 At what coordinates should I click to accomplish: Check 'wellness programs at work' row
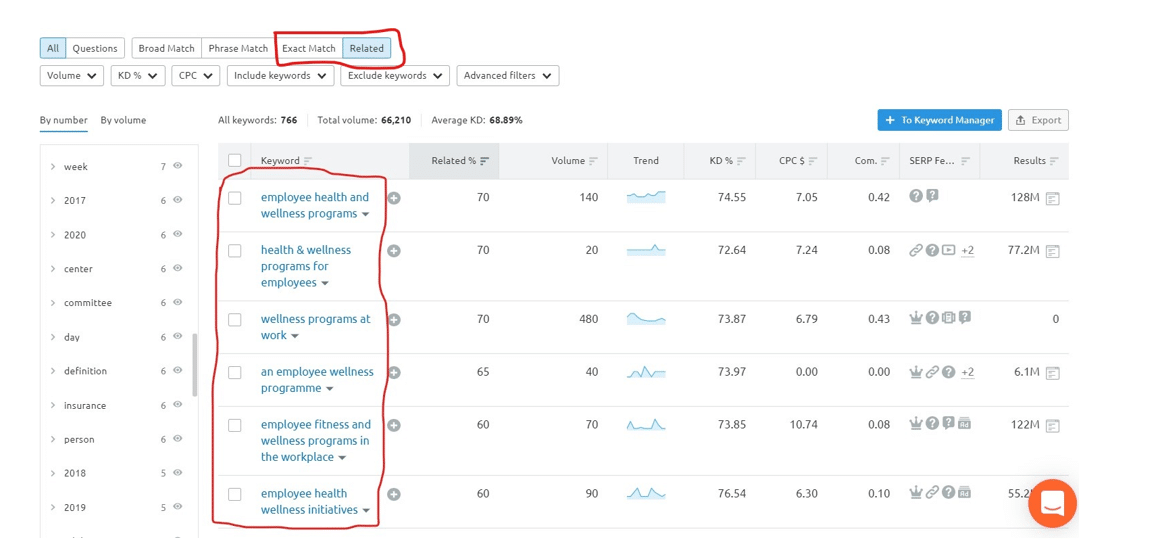[x=234, y=320]
